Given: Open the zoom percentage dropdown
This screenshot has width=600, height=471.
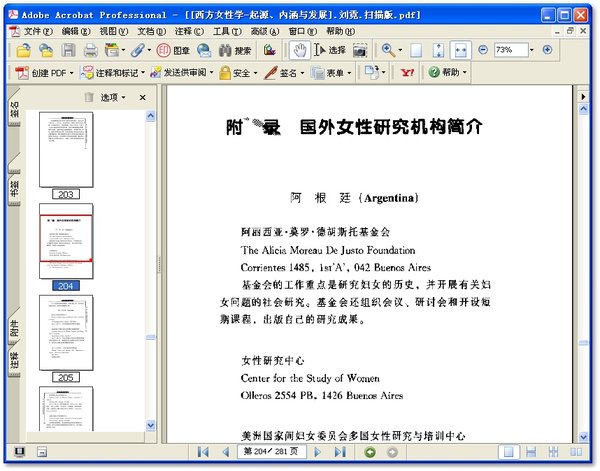Looking at the screenshot, I should [532, 50].
